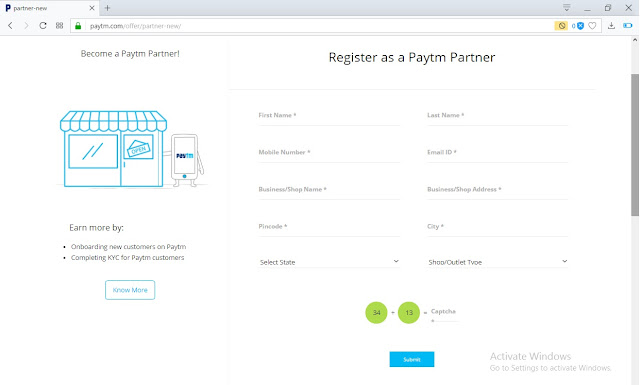
Task: Click the Business/Shop Name field
Action: 329,191
